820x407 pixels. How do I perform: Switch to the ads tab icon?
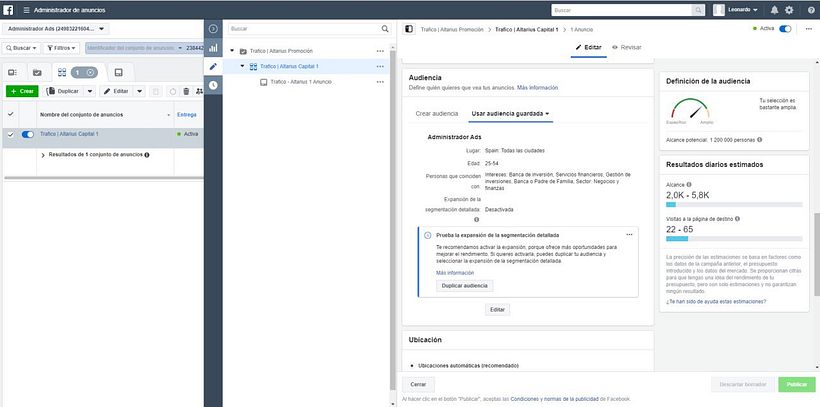click(119, 72)
